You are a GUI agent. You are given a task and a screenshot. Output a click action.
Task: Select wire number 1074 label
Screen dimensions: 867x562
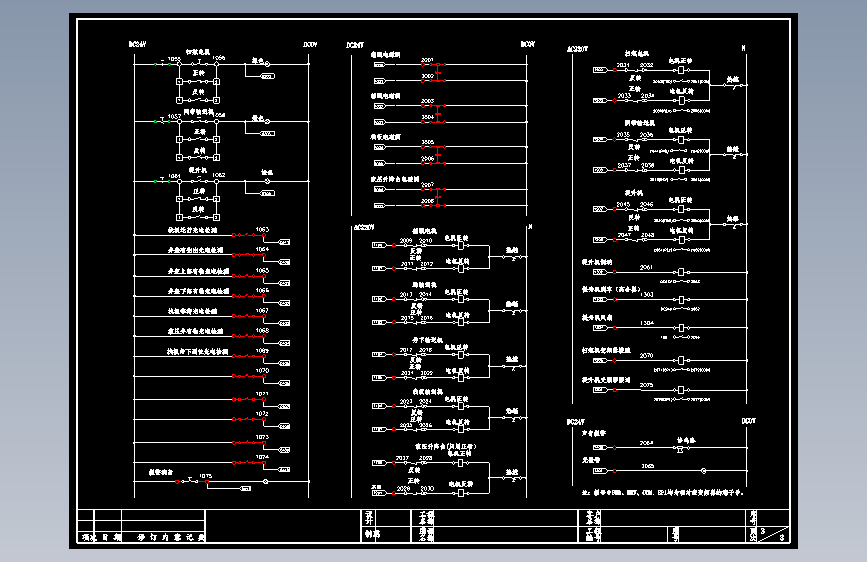point(262,457)
